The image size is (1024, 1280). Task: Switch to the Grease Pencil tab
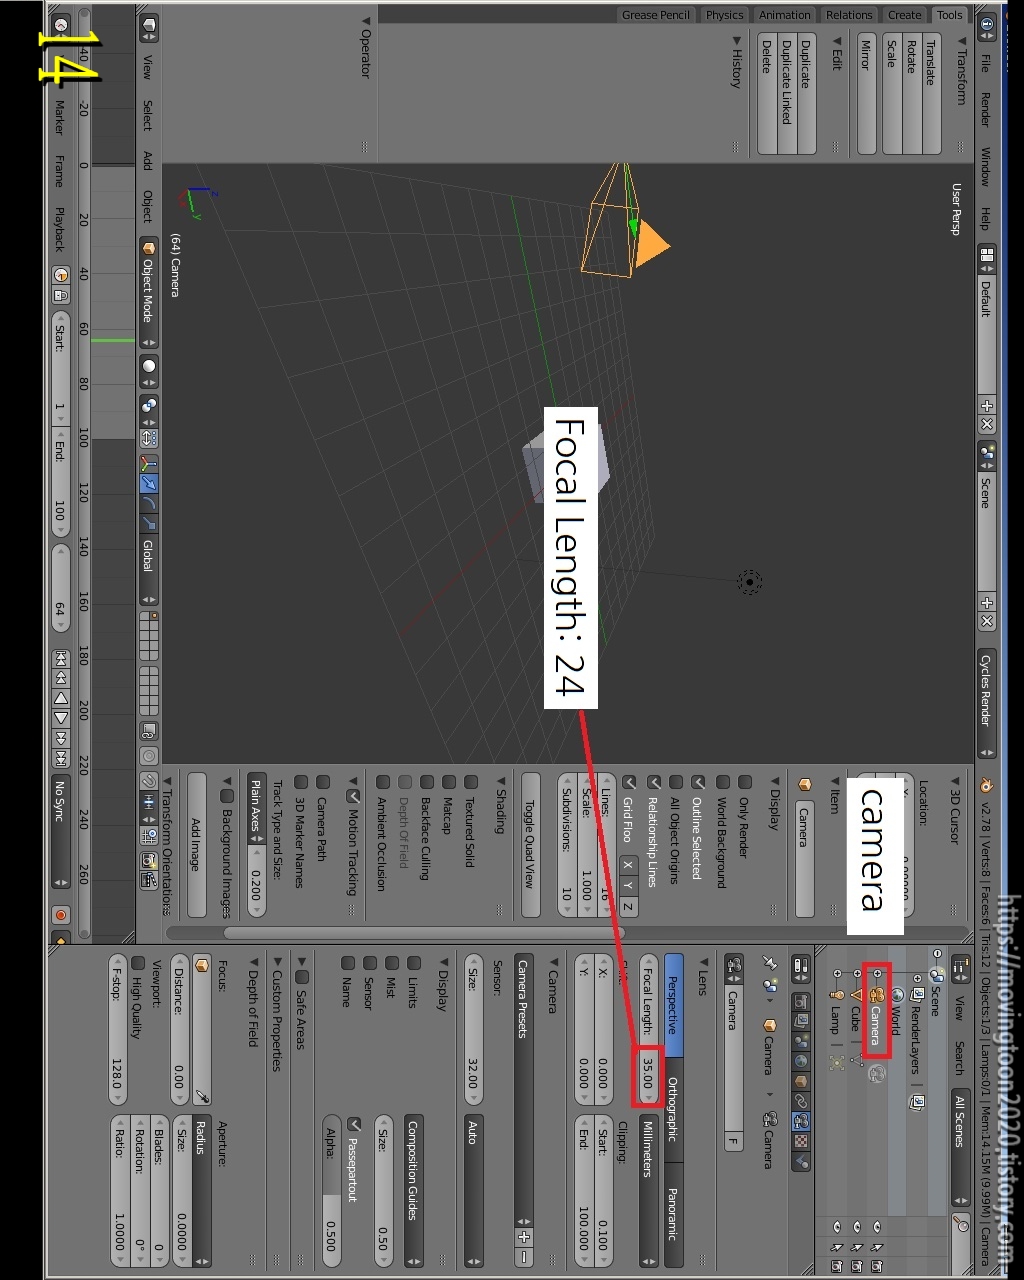point(656,15)
